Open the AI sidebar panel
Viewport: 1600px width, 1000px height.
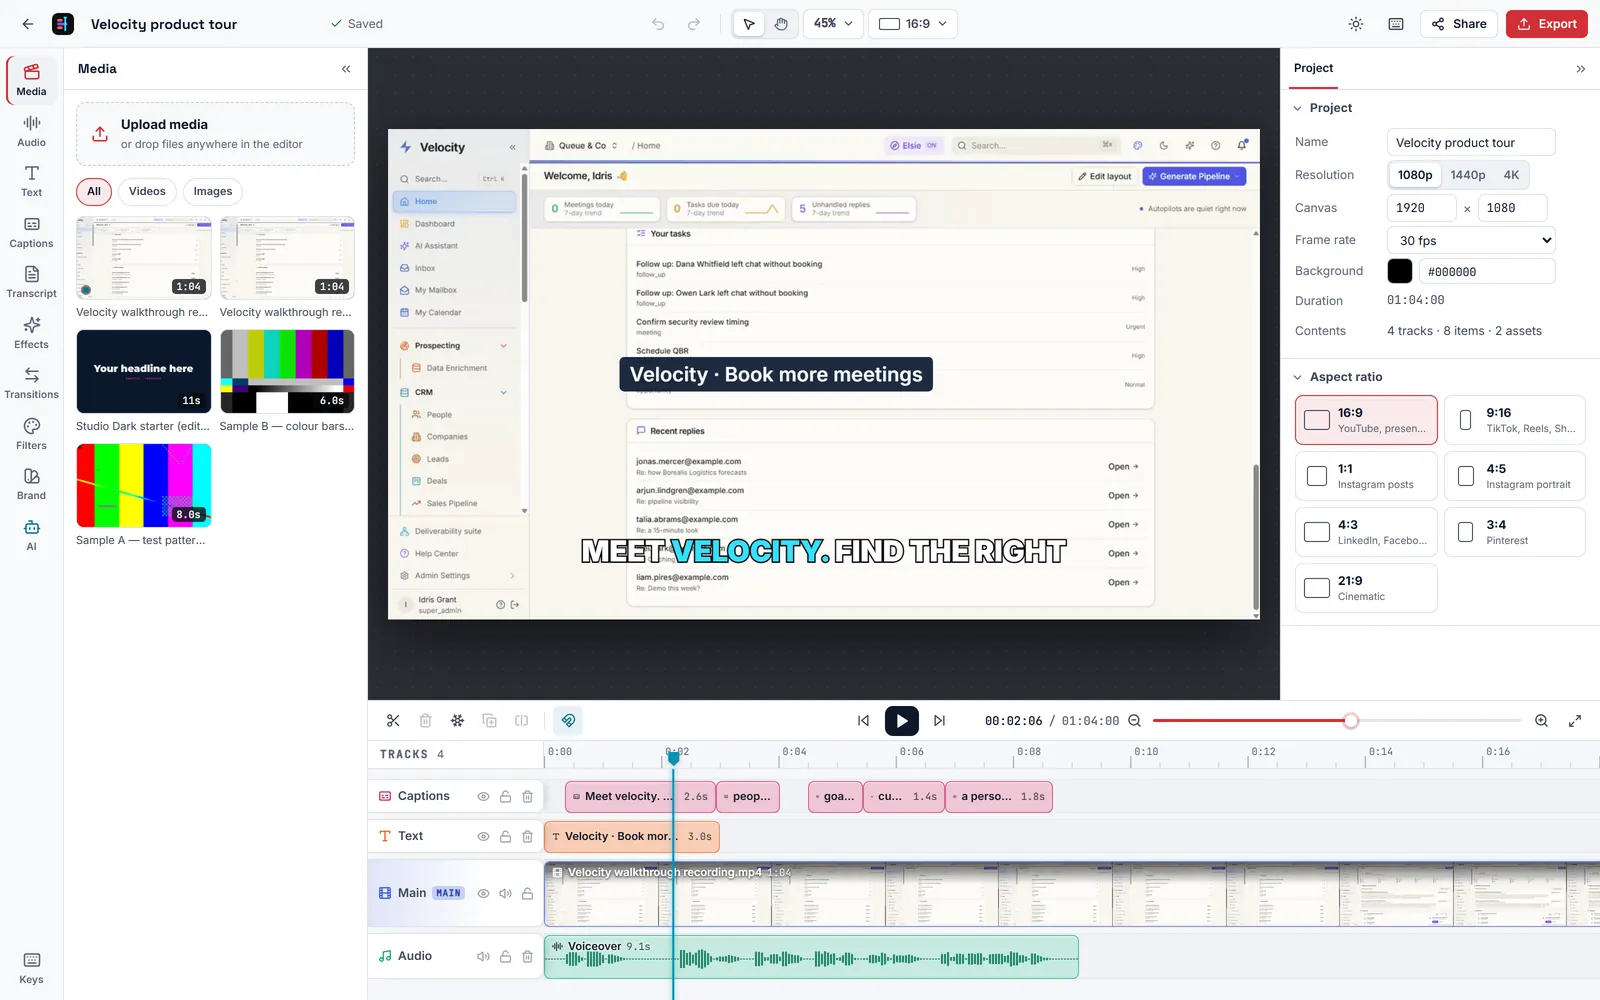[x=32, y=535]
